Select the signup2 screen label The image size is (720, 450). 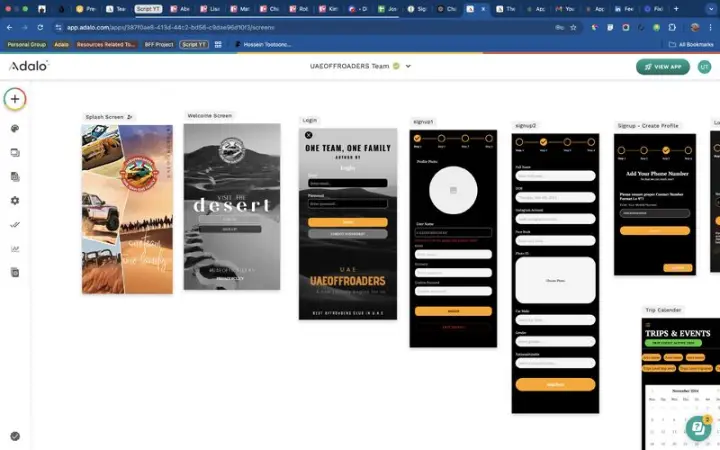tap(525, 125)
